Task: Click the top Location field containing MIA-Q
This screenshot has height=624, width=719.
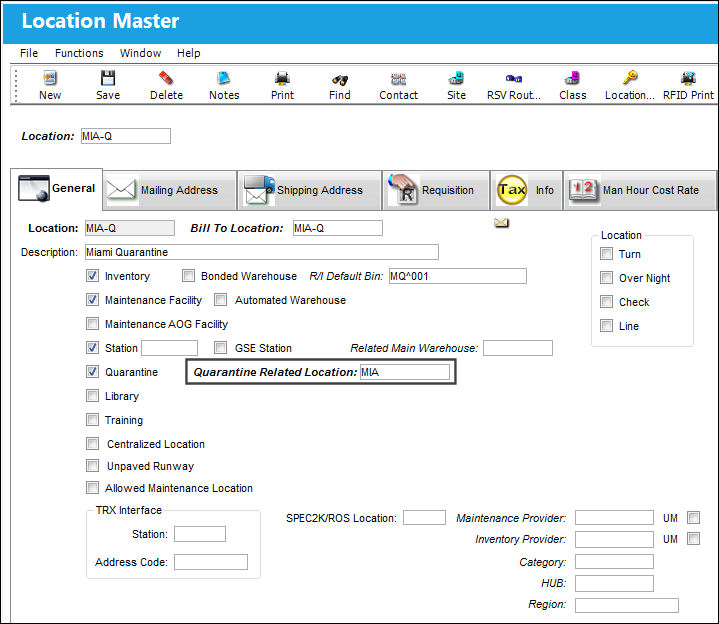Action: tap(126, 136)
